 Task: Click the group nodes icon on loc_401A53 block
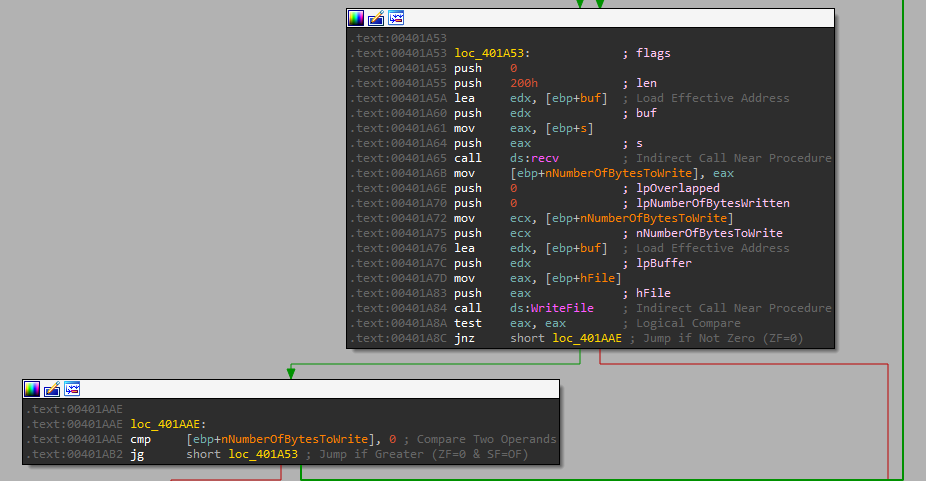pos(396,18)
